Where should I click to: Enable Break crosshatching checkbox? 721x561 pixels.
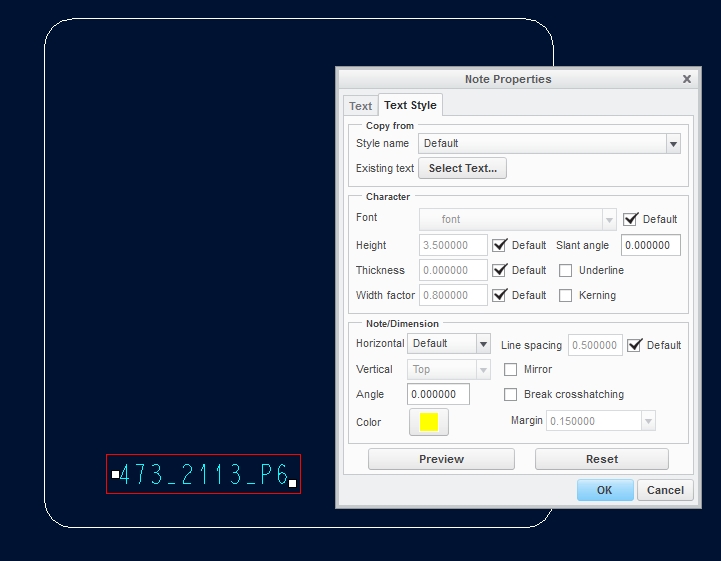coord(510,395)
